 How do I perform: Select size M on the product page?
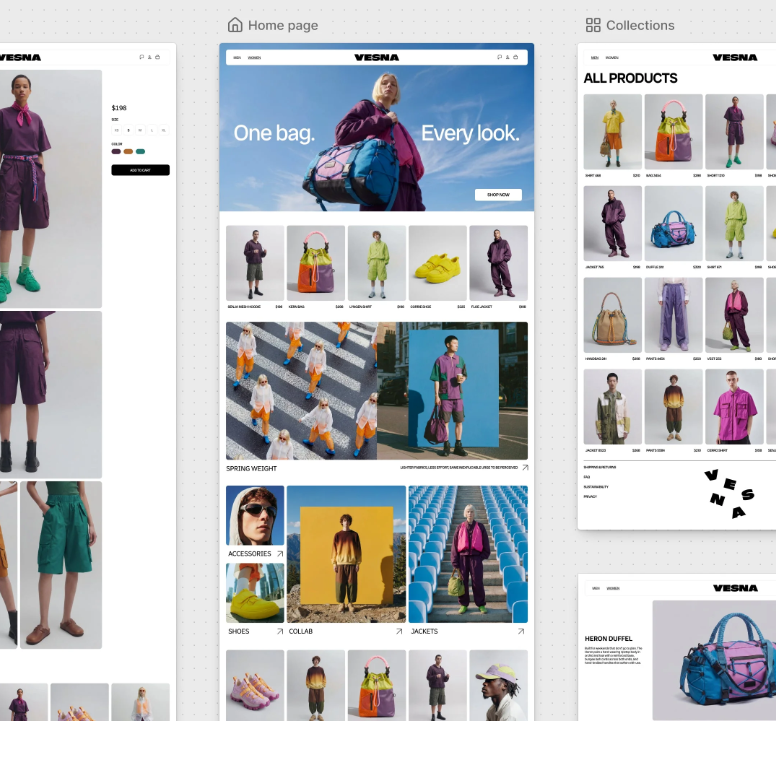tap(141, 130)
